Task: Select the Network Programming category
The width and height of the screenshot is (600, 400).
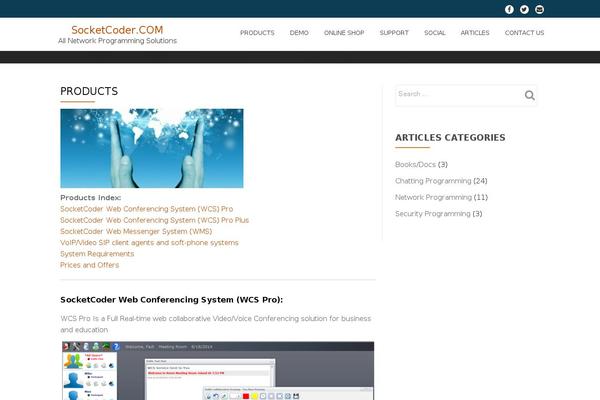Action: tap(433, 197)
